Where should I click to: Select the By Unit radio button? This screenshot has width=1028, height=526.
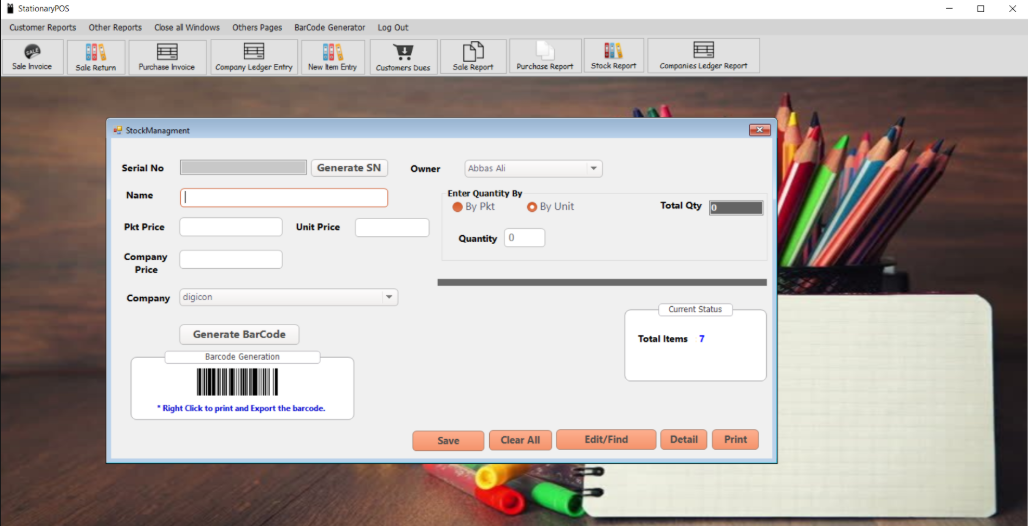click(x=532, y=207)
